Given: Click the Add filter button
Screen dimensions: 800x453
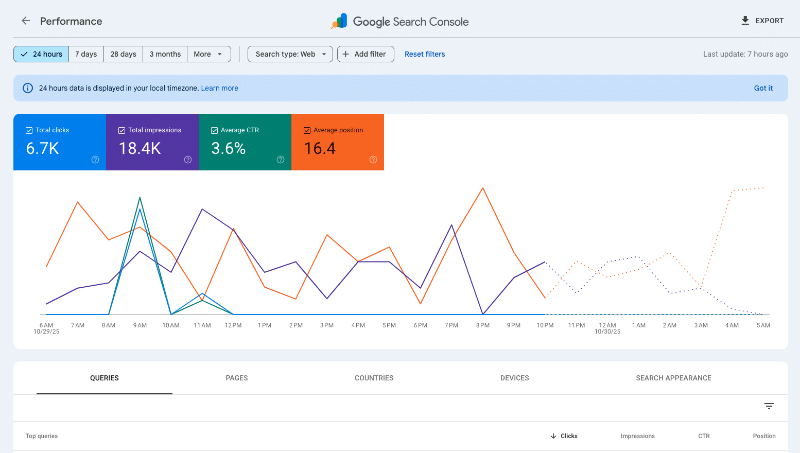Looking at the screenshot, I should pyautogui.click(x=365, y=54).
